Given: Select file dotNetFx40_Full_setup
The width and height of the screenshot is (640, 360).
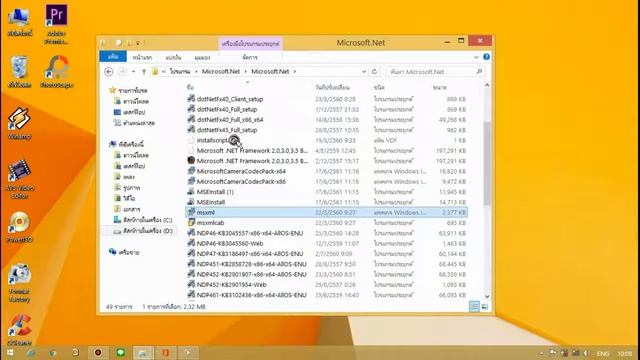Looking at the screenshot, I should pos(227,109).
